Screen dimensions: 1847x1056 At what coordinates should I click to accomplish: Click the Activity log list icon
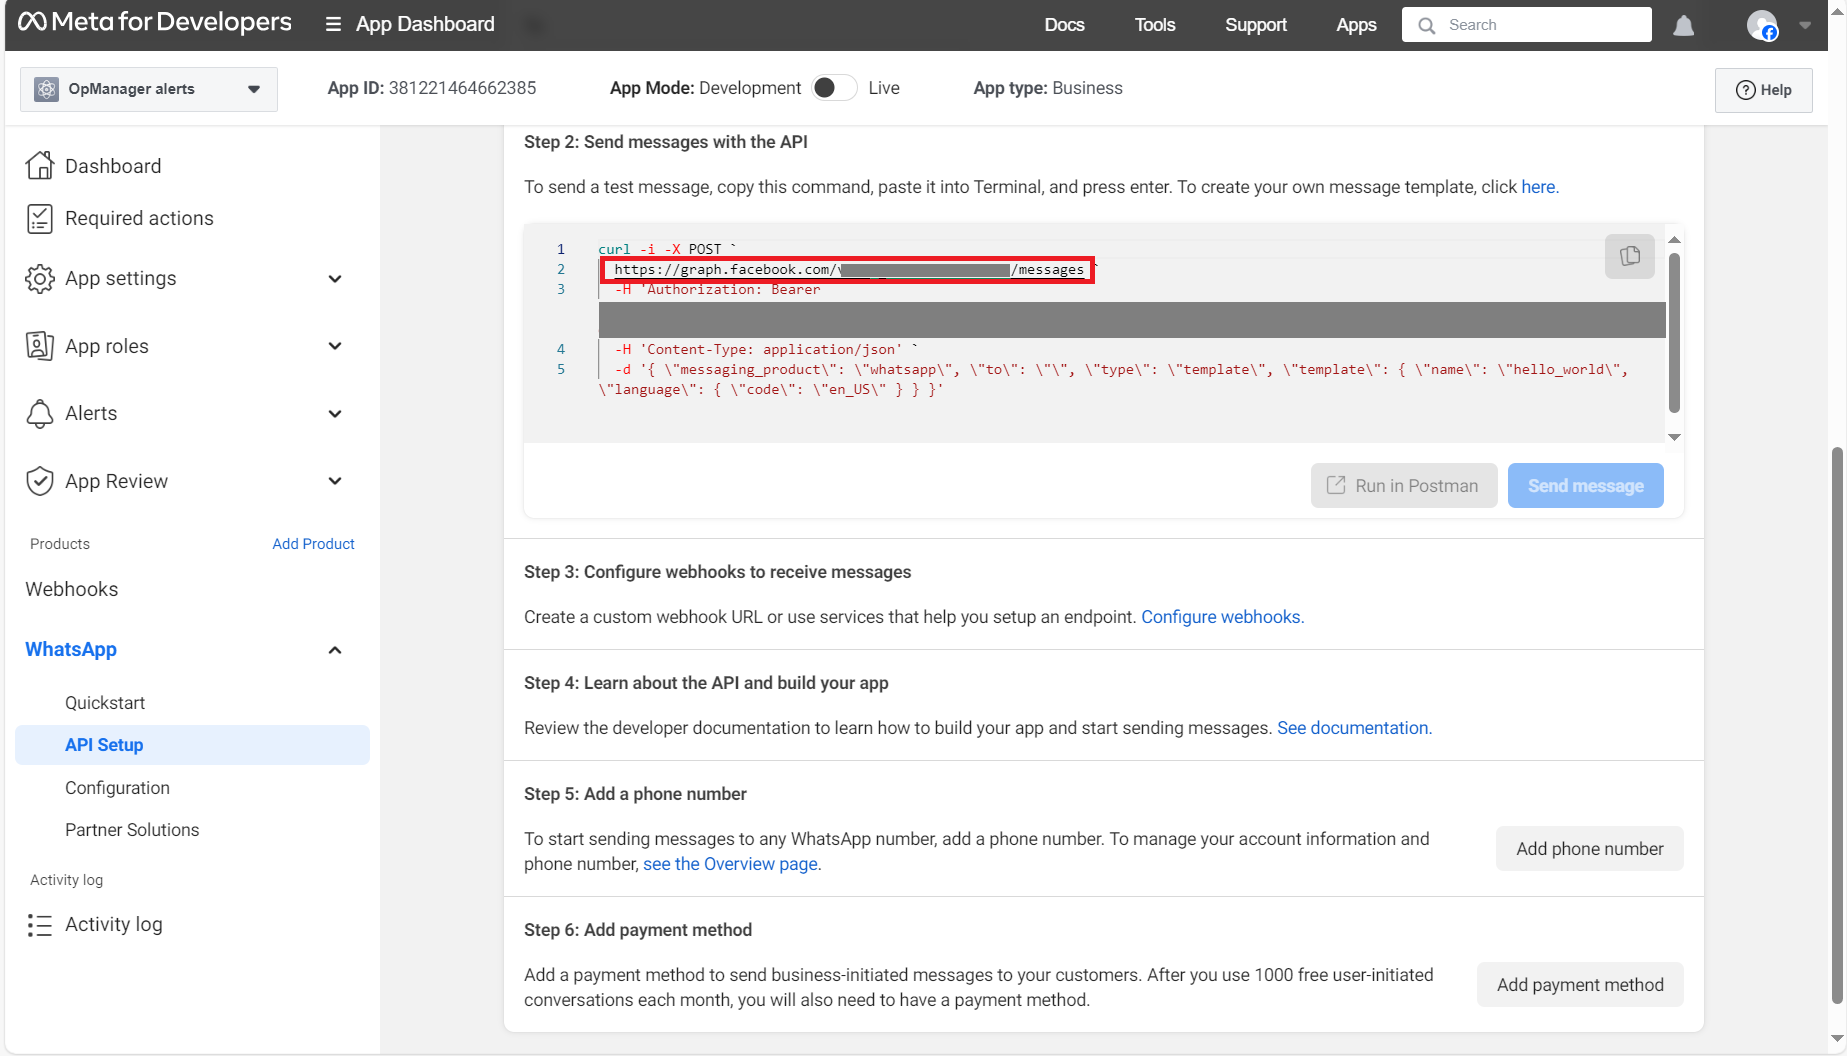point(40,925)
